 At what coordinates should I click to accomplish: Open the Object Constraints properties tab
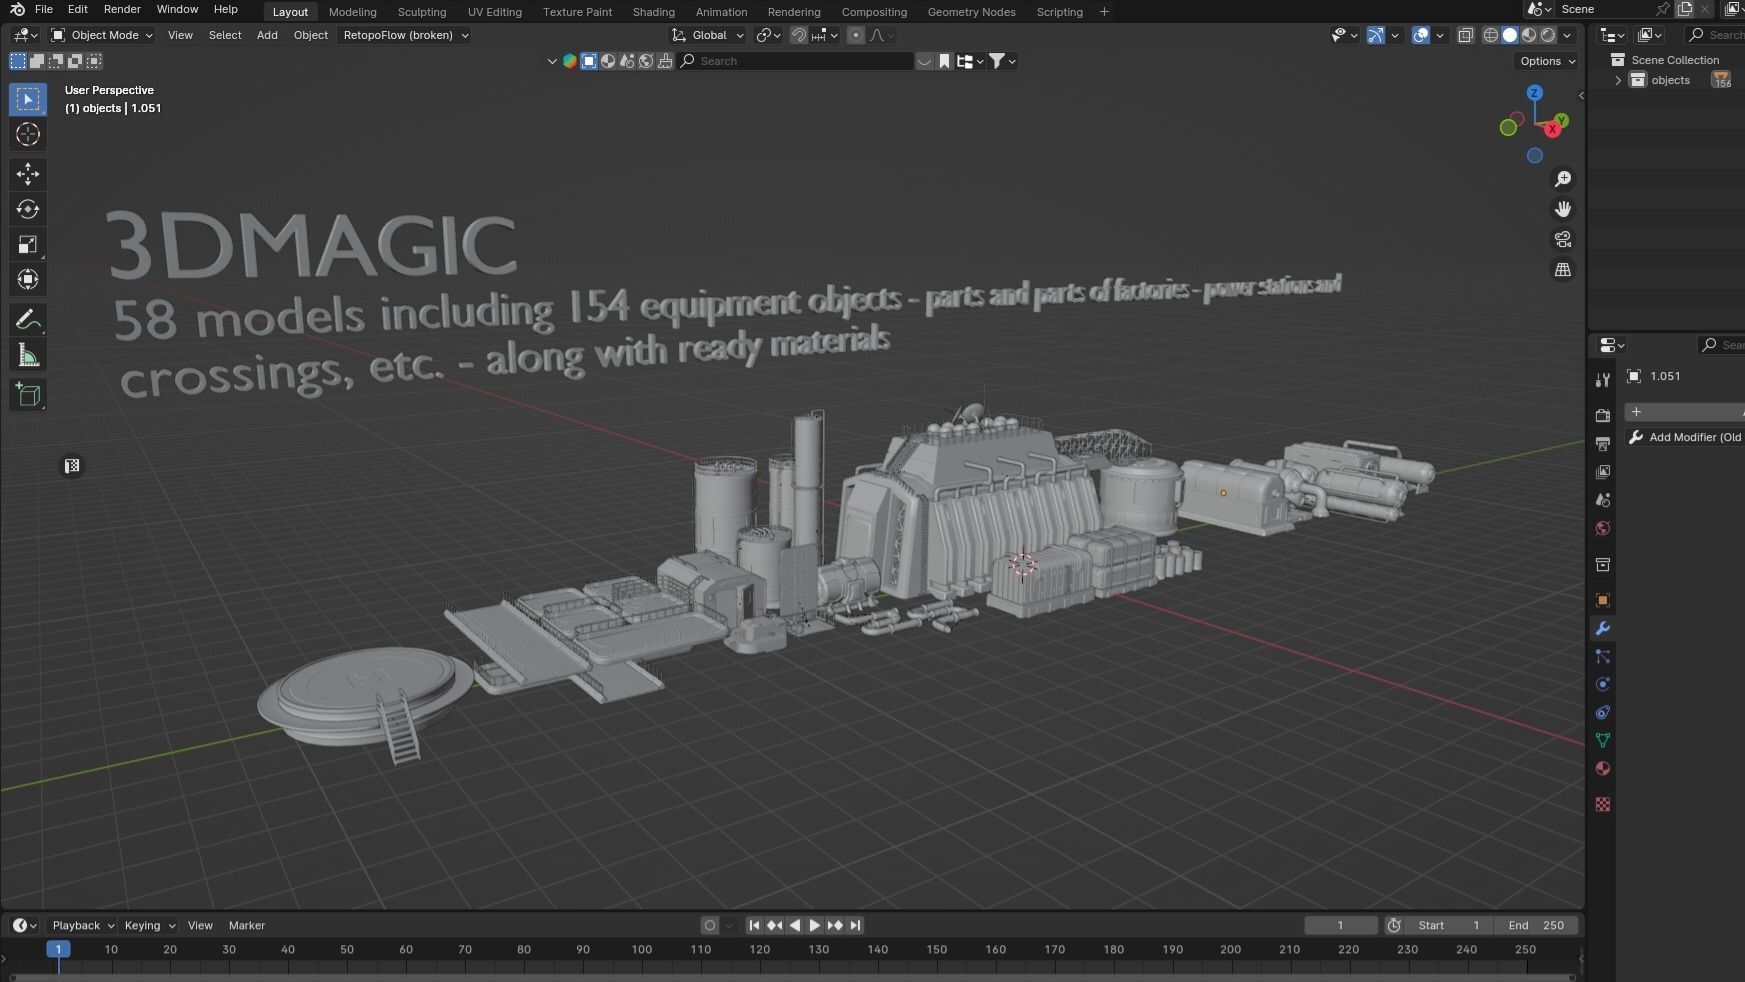click(1603, 712)
